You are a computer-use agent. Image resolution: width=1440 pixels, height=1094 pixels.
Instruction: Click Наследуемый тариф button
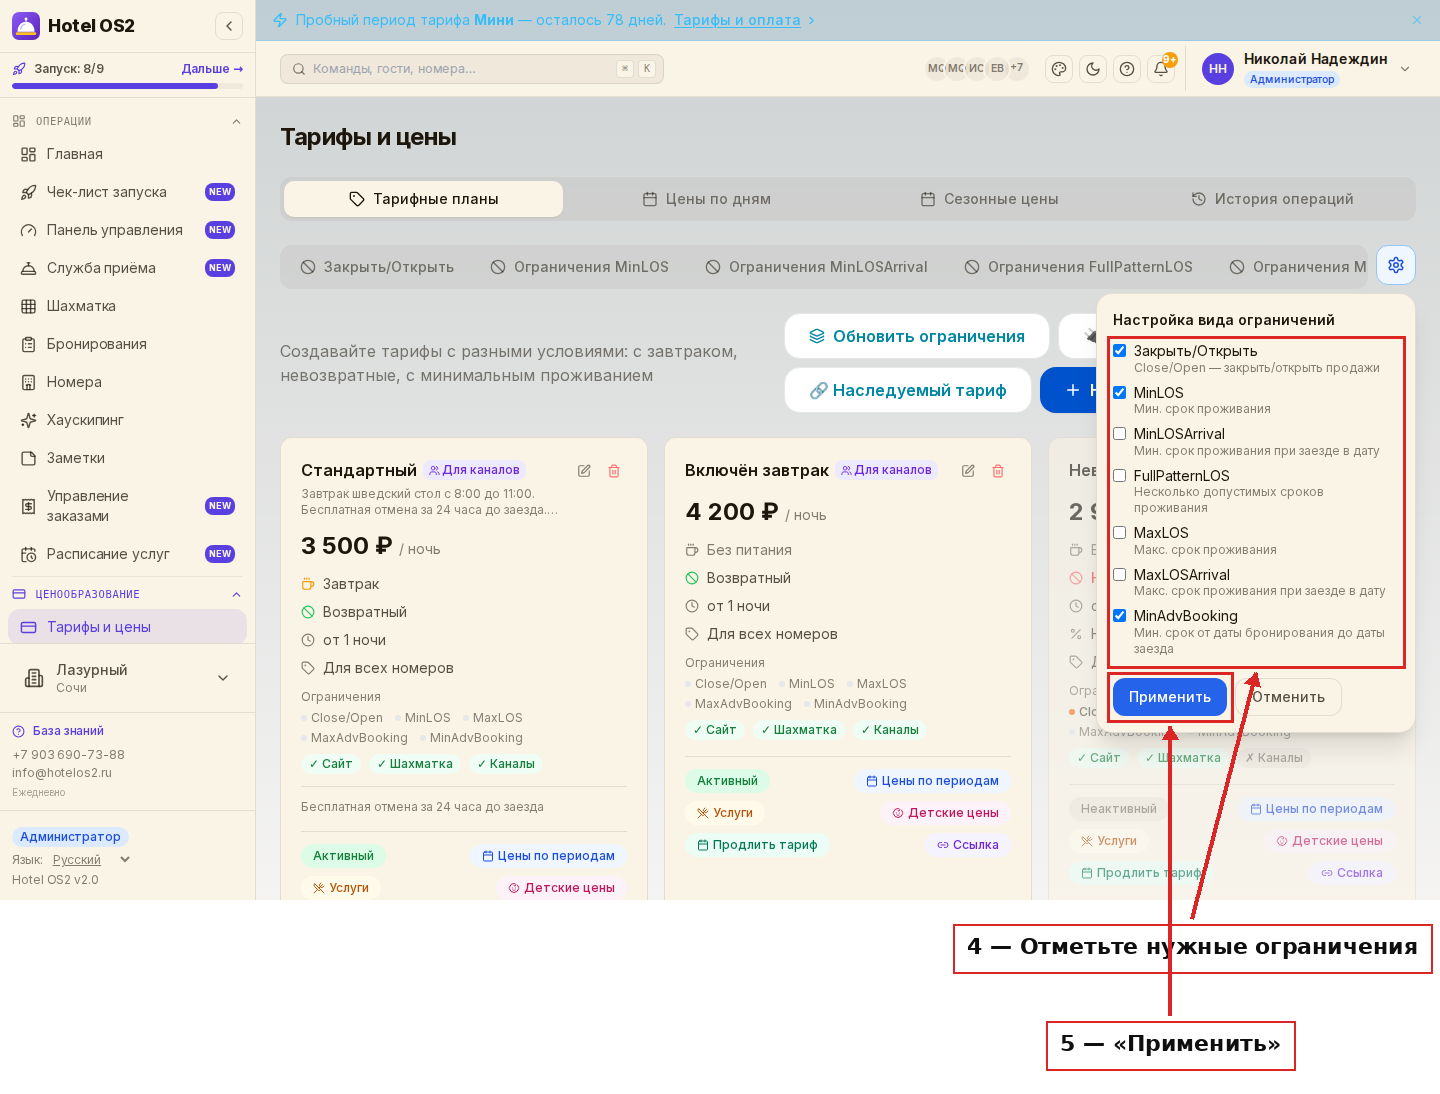908,390
